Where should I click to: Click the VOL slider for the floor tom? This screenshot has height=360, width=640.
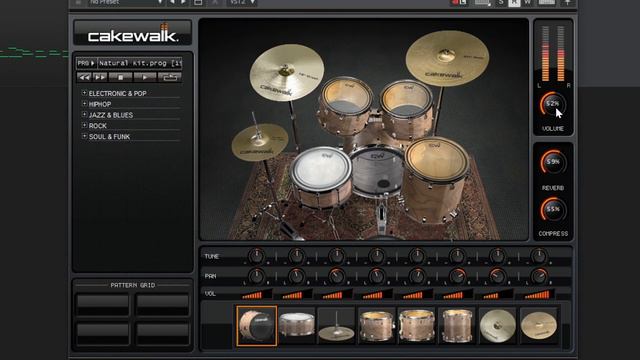tap(457, 294)
